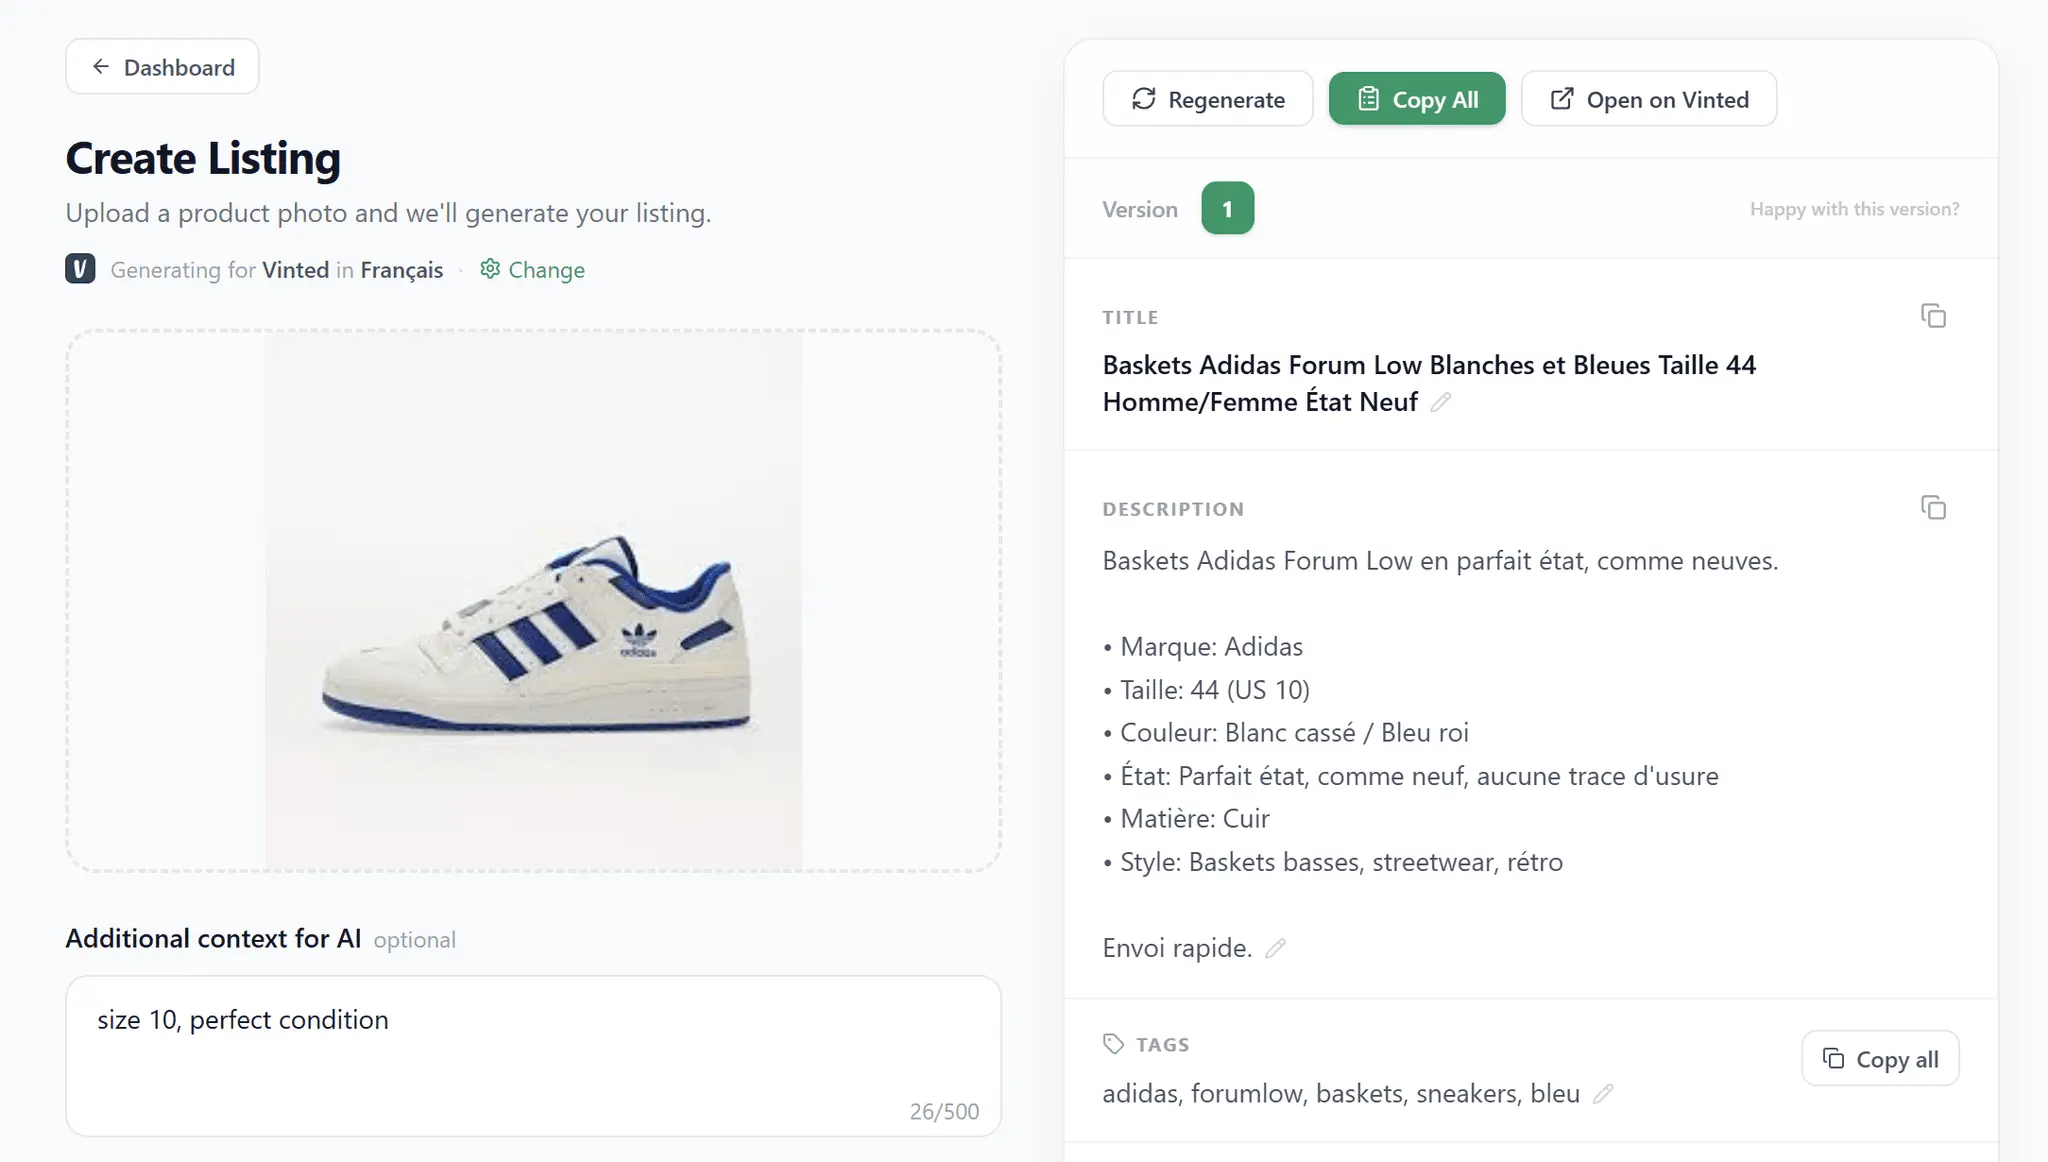This screenshot has width=2048, height=1162.
Task: Focus the additional context text area
Action: [533, 1056]
